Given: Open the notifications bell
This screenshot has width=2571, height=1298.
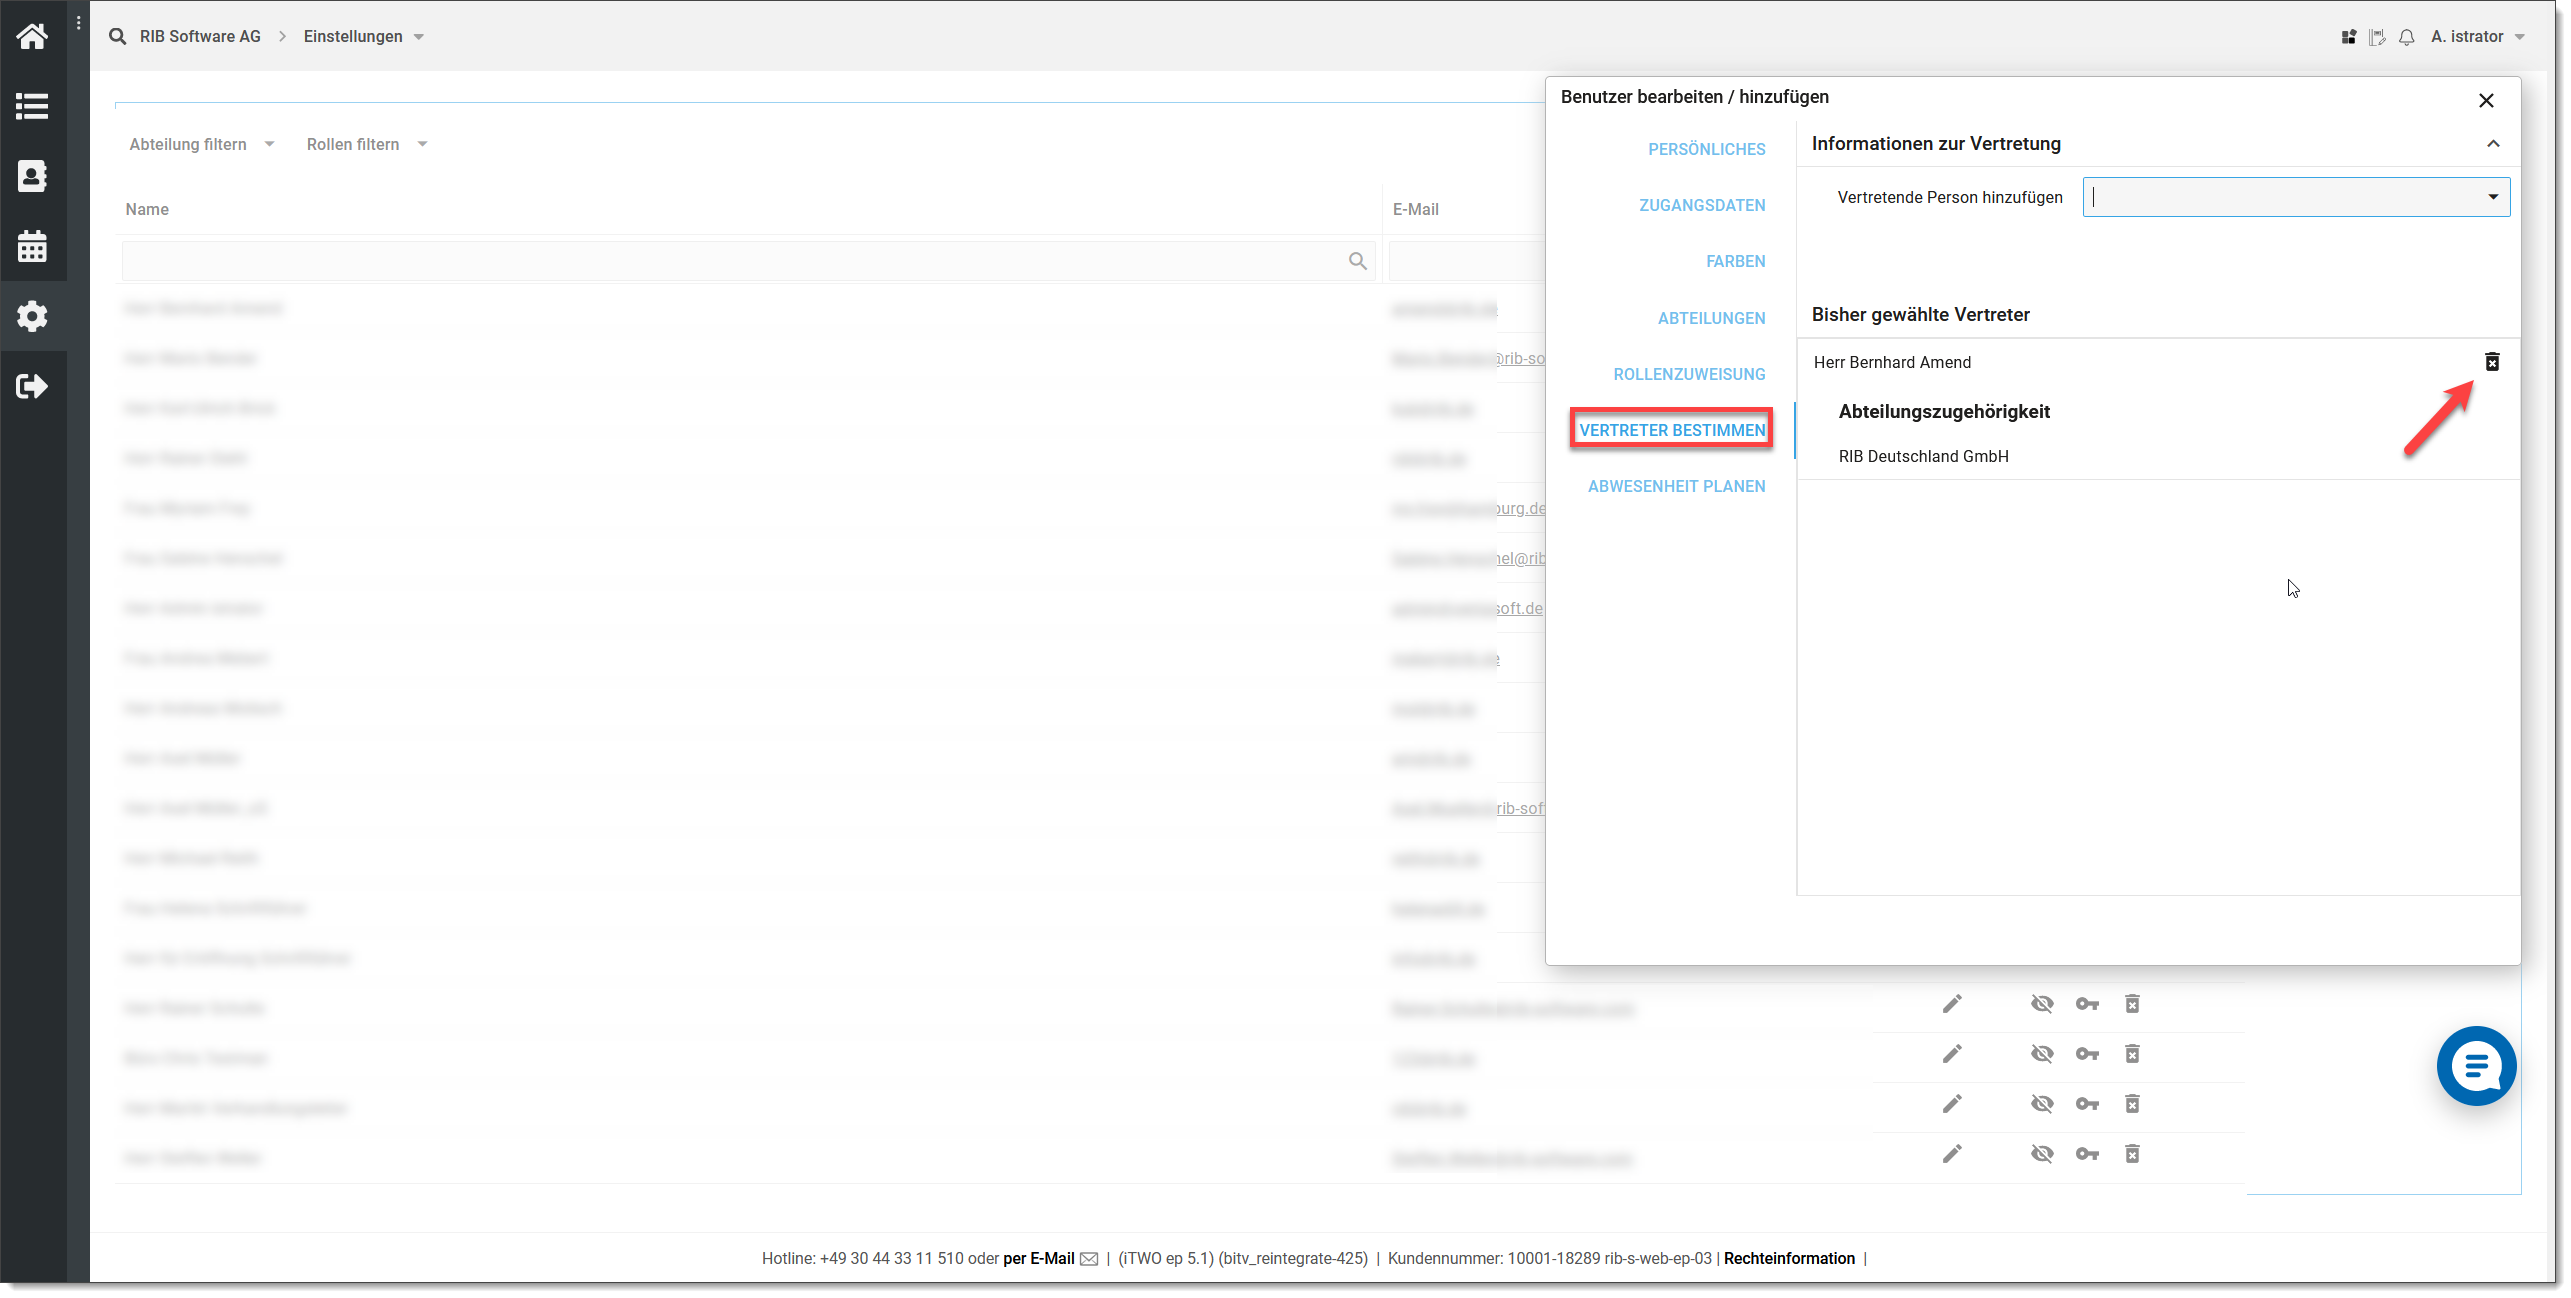Looking at the screenshot, I should click(x=2407, y=37).
